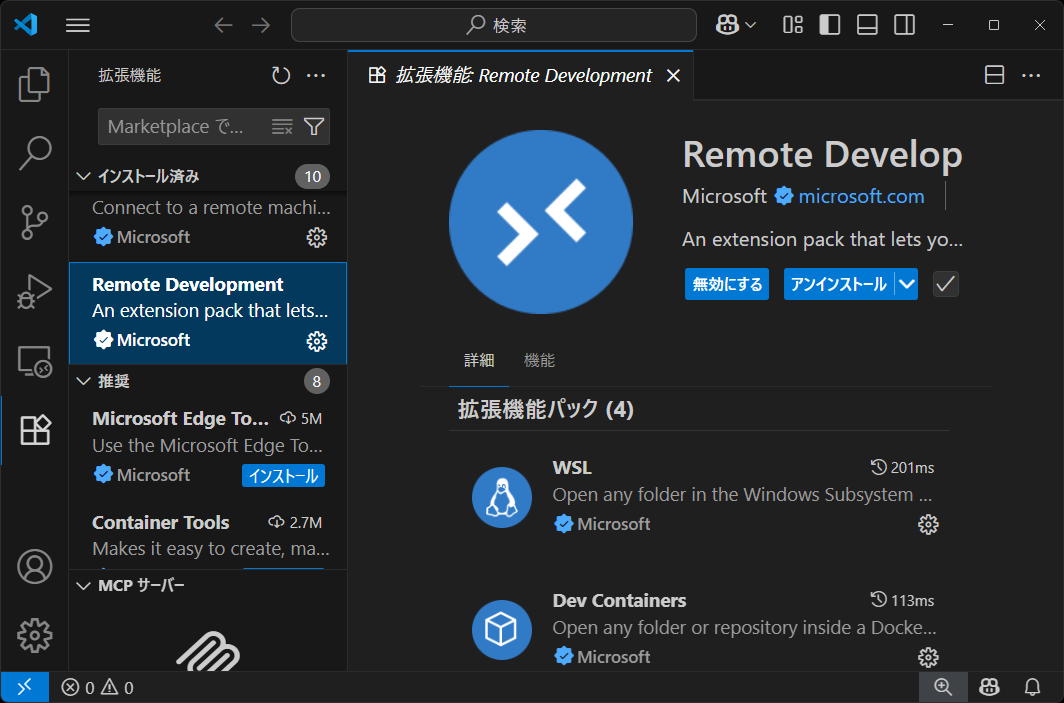1064x703 pixels.
Task: Open notifications bell in status bar
Action: (x=1032, y=687)
